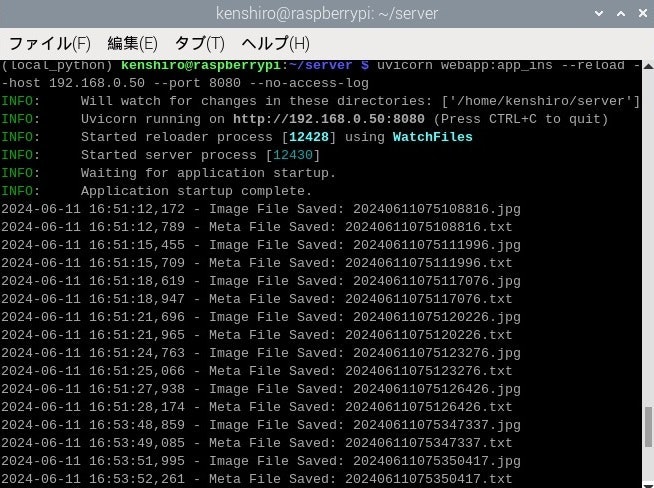Click filename 20240611075123276.txt
Viewport: 654px width, 488px height.
click(x=428, y=371)
